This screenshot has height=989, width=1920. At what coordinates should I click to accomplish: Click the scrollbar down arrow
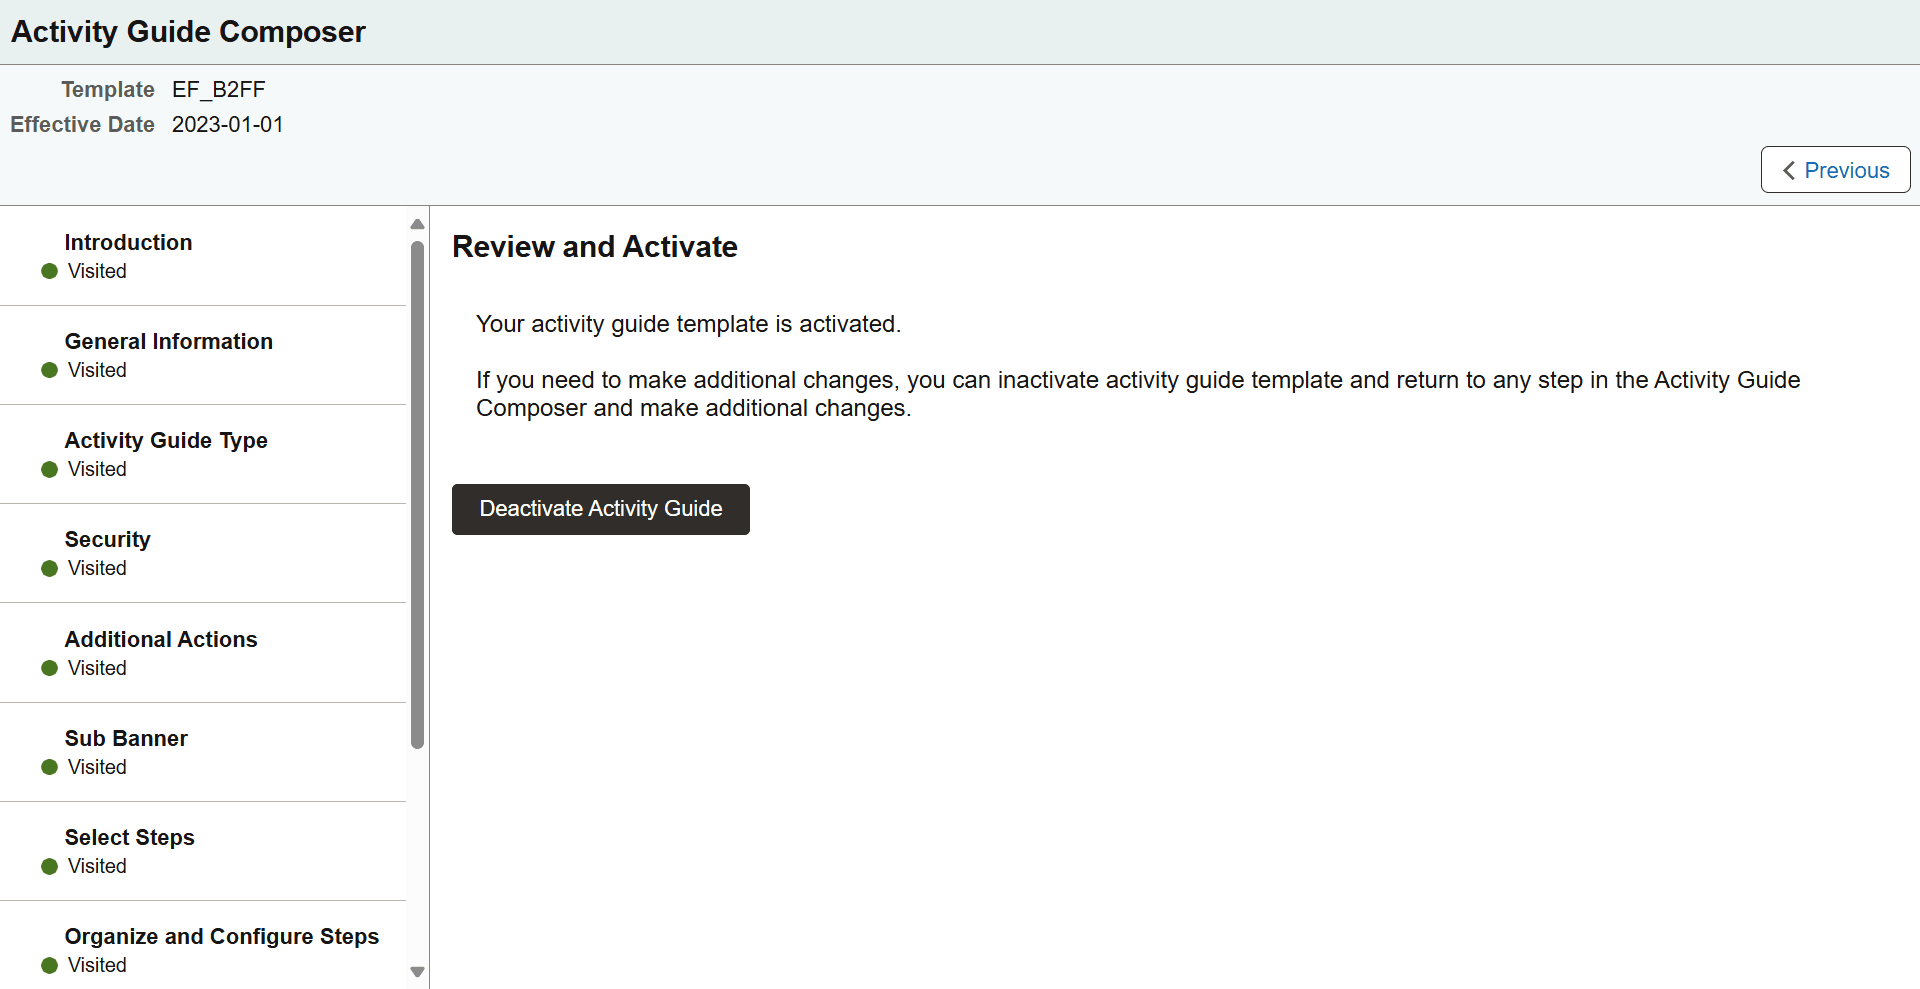pyautogui.click(x=417, y=971)
